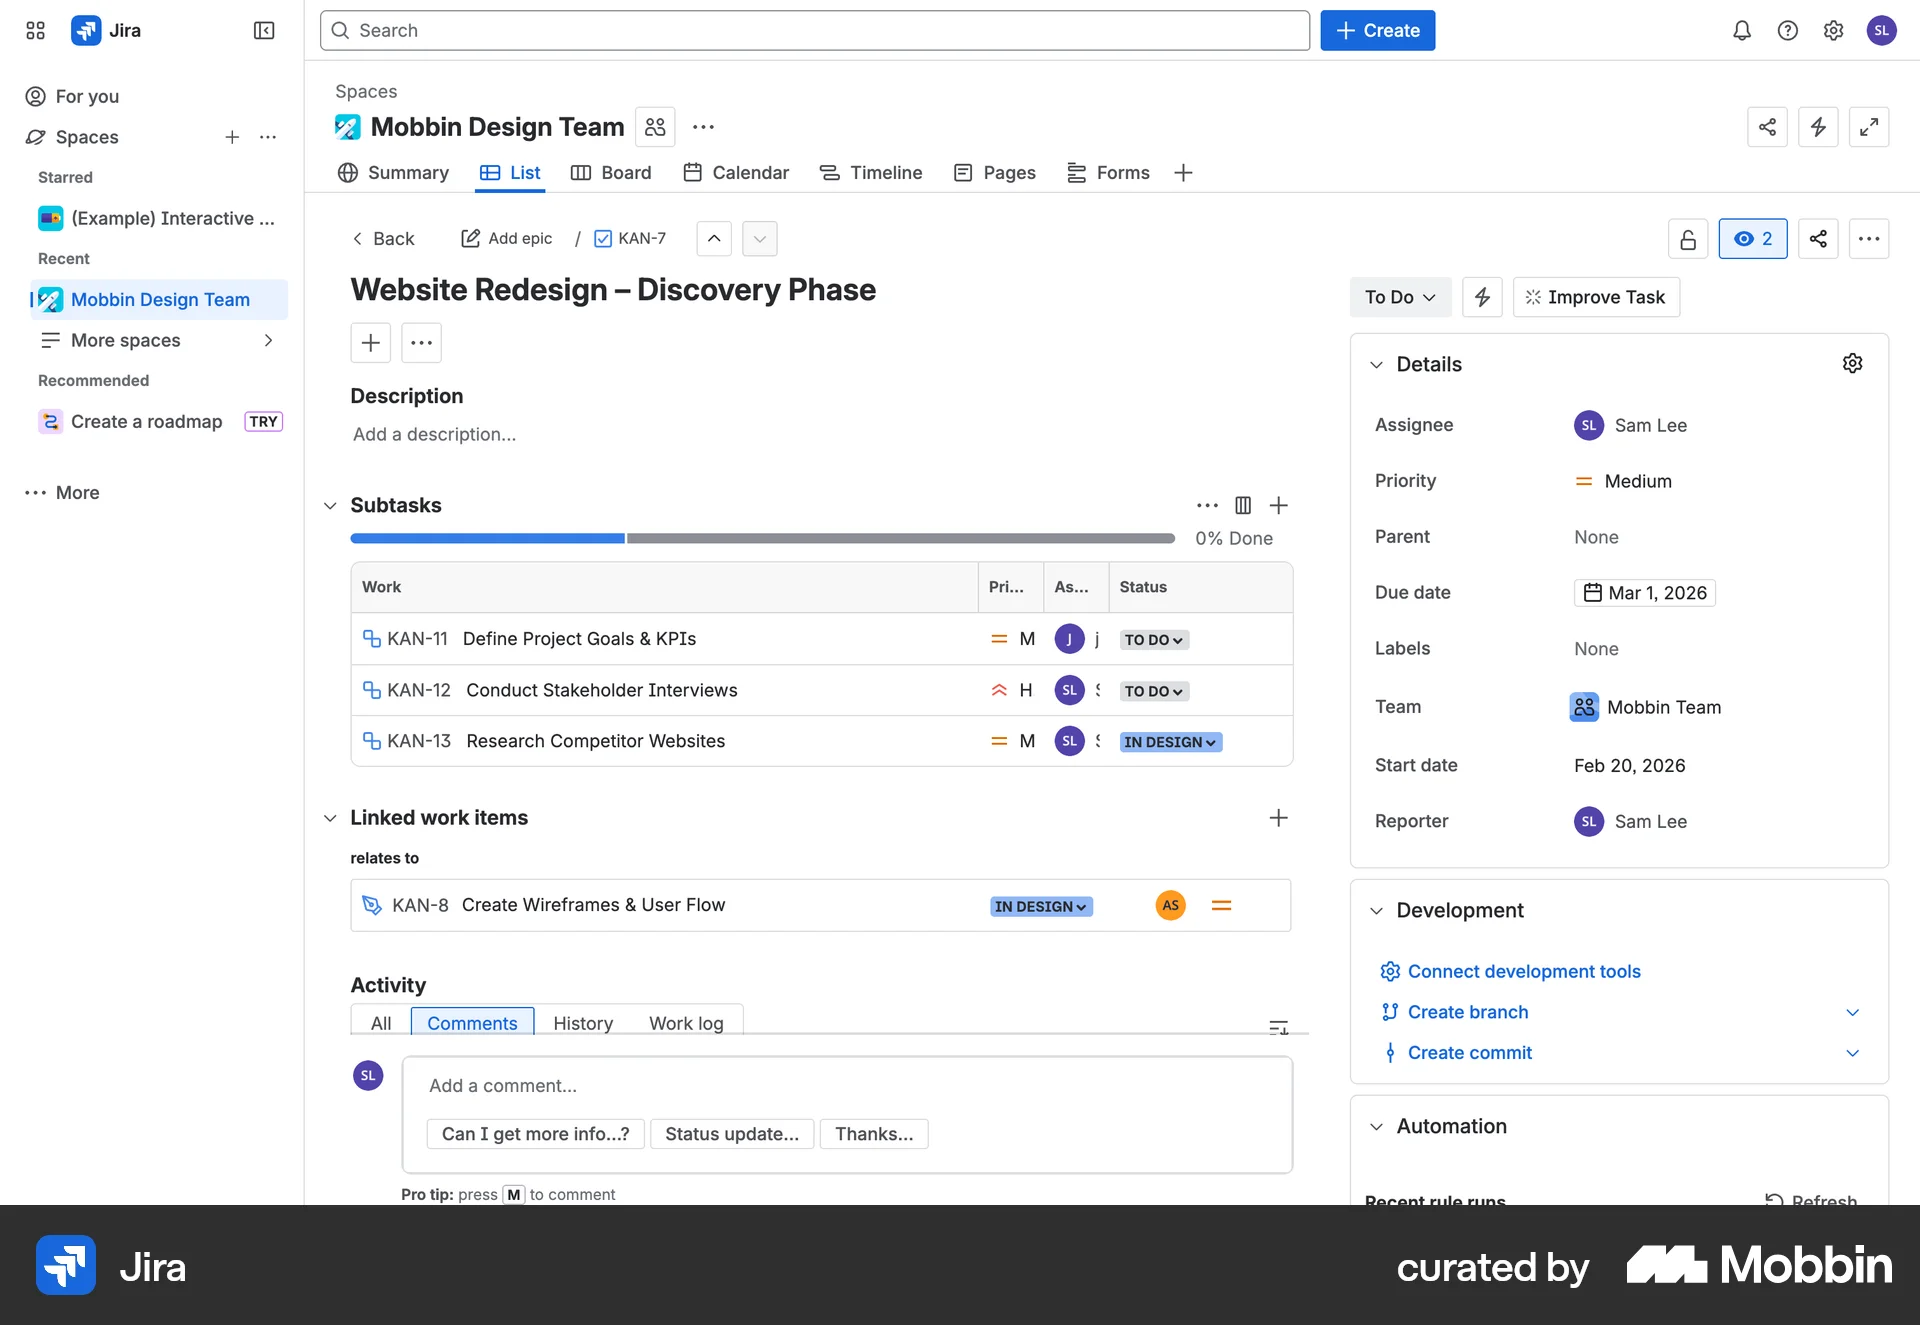Collapse the Subtasks section
The image size is (1920, 1325).
click(x=330, y=505)
